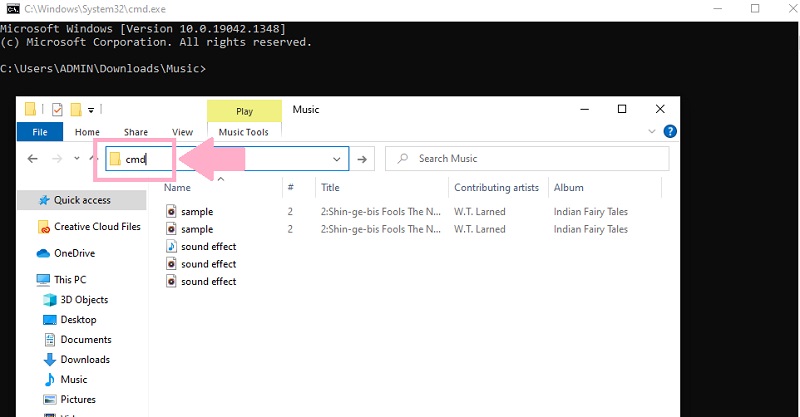The height and width of the screenshot is (417, 800).
Task: Click the Go-to arrow beside address bar
Action: pos(363,159)
